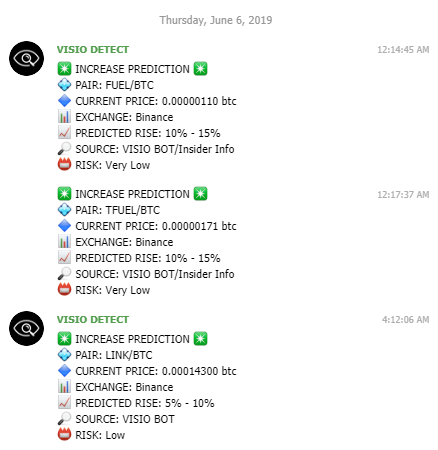The width and height of the screenshot is (438, 450).
Task: Click the 12:17:37 AM timestamp
Action: tap(403, 195)
